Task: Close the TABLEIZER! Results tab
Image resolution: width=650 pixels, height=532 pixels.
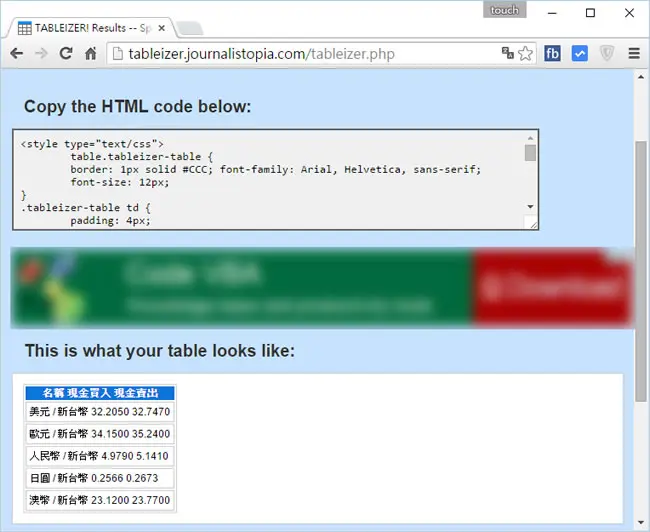Action: (x=162, y=28)
